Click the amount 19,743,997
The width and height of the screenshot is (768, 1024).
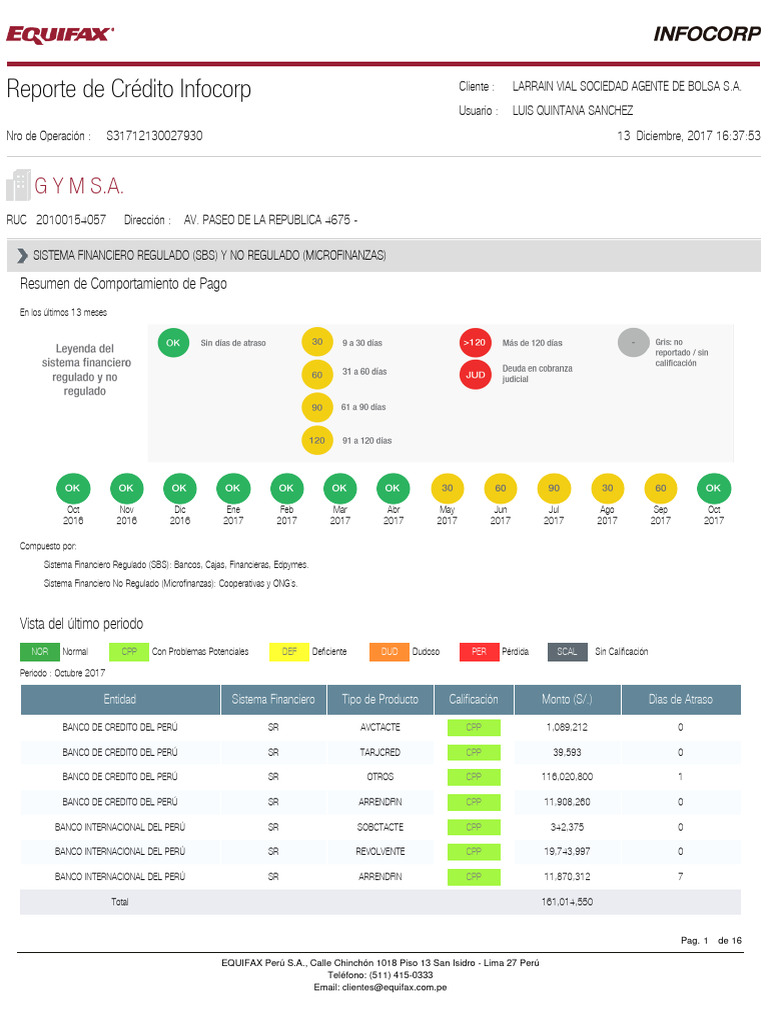567,852
